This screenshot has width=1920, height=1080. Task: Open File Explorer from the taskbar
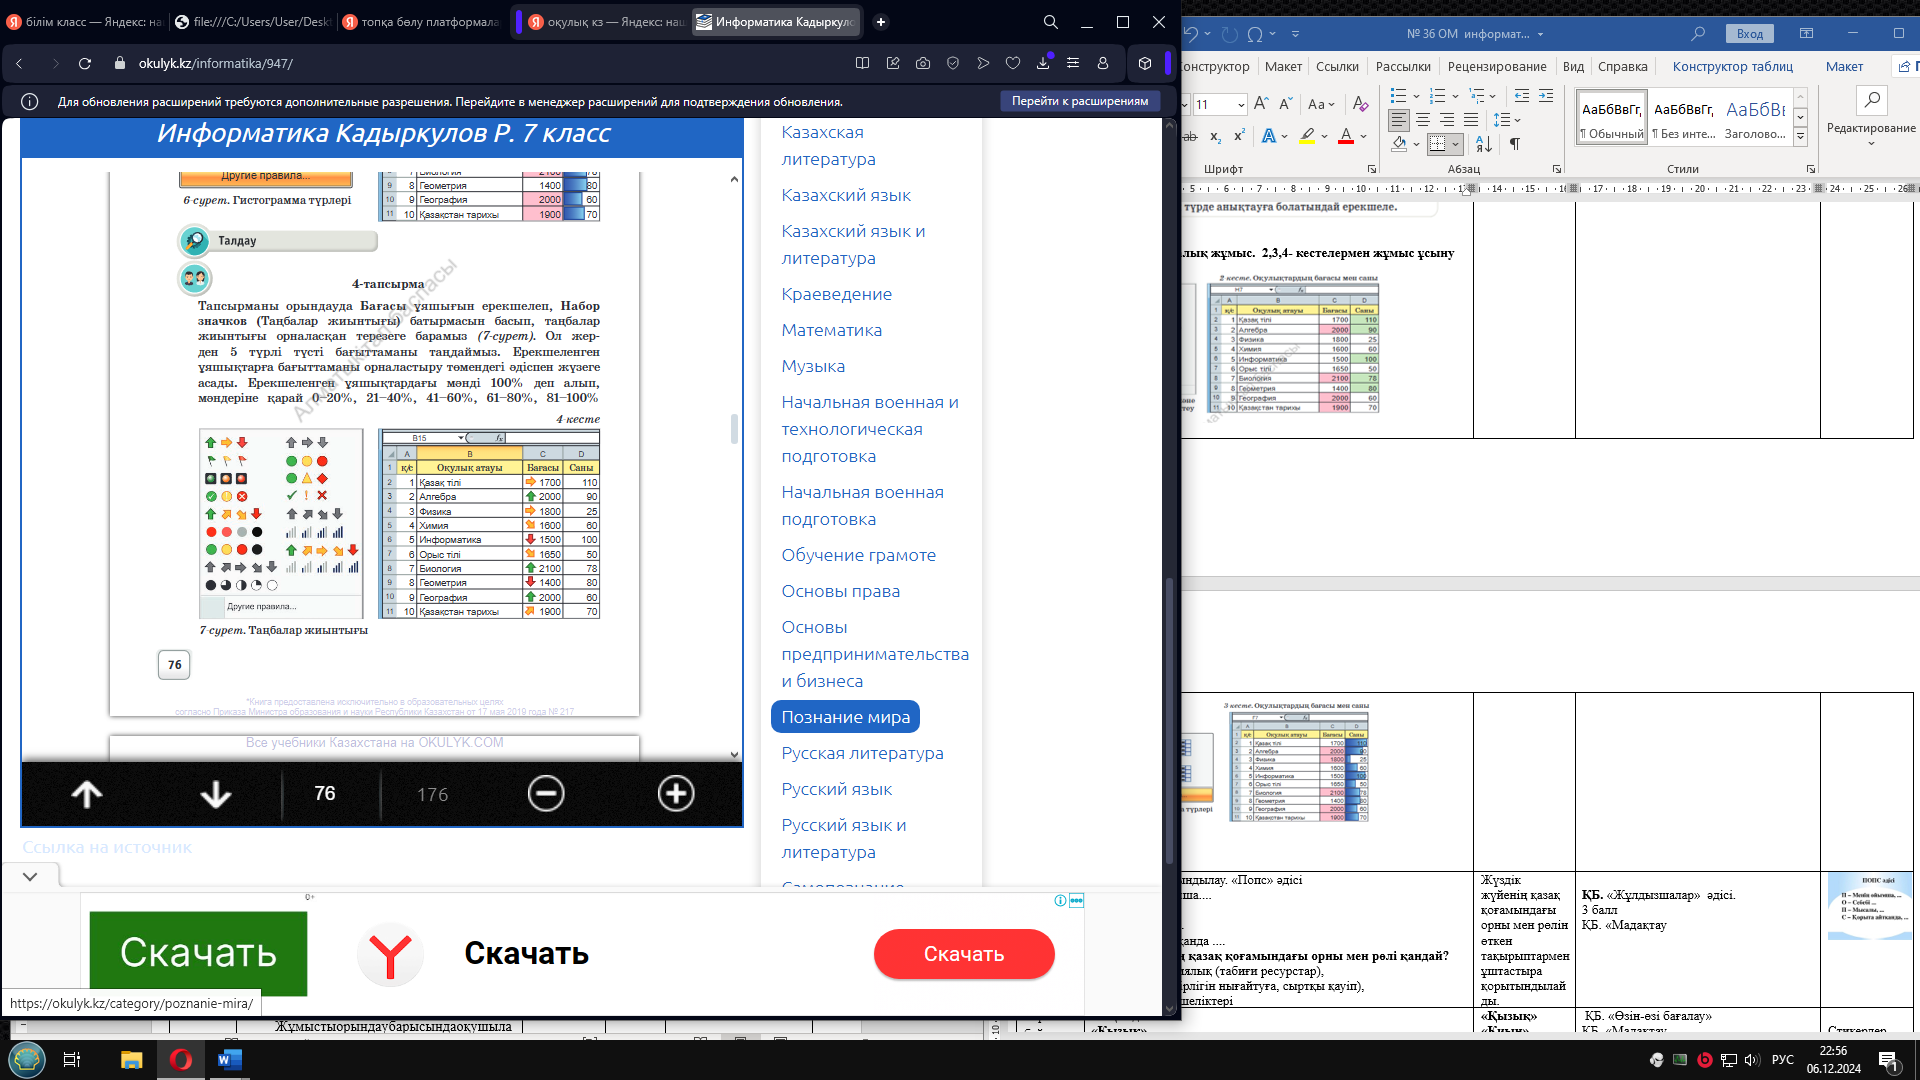[131, 1060]
